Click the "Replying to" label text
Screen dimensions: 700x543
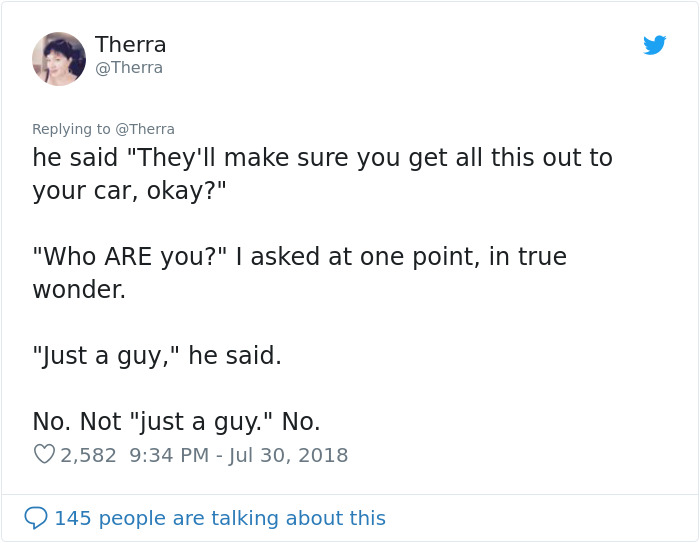pos(71,129)
